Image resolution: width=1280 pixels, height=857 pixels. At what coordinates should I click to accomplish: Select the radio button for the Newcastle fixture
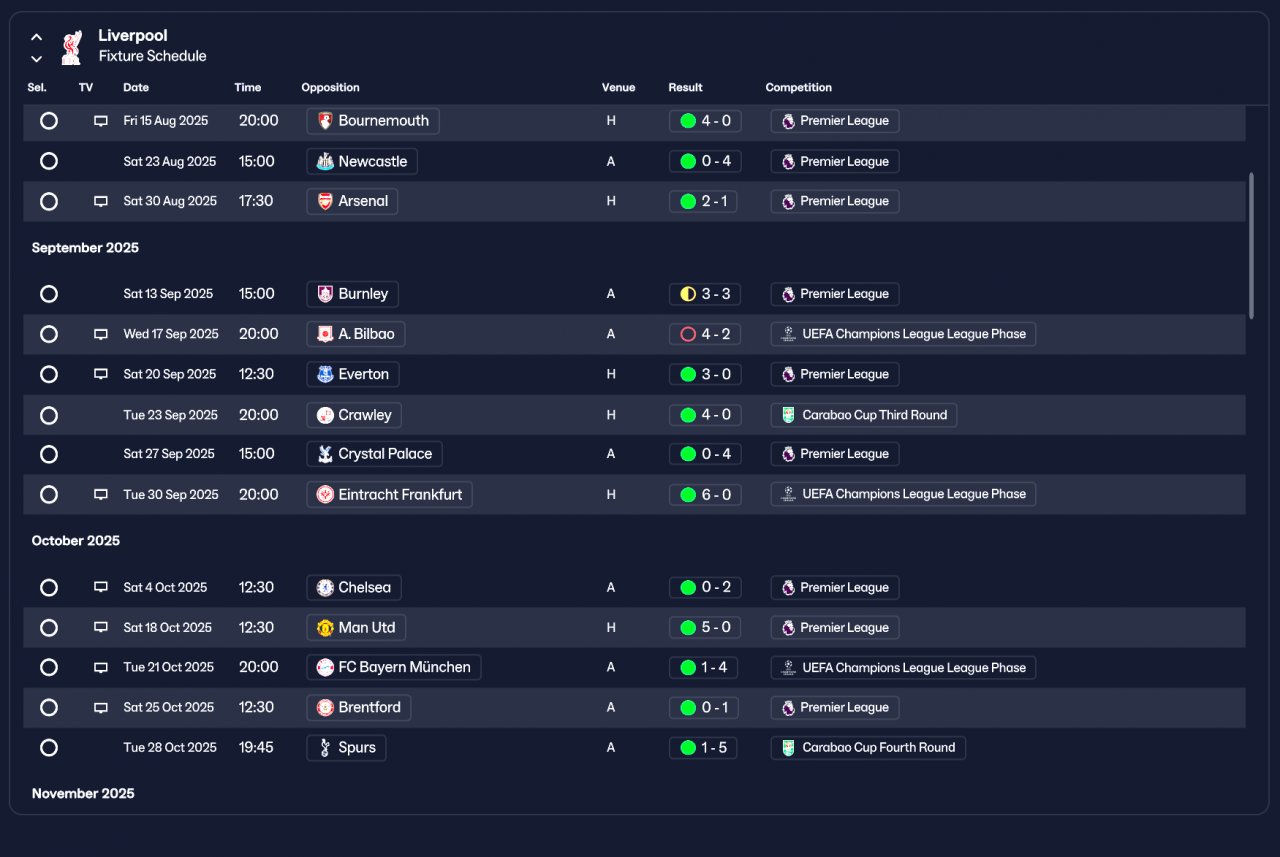pos(49,161)
